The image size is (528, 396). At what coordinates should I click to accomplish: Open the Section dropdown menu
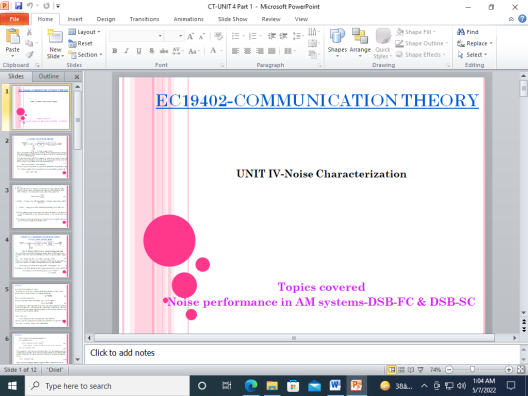pos(85,55)
